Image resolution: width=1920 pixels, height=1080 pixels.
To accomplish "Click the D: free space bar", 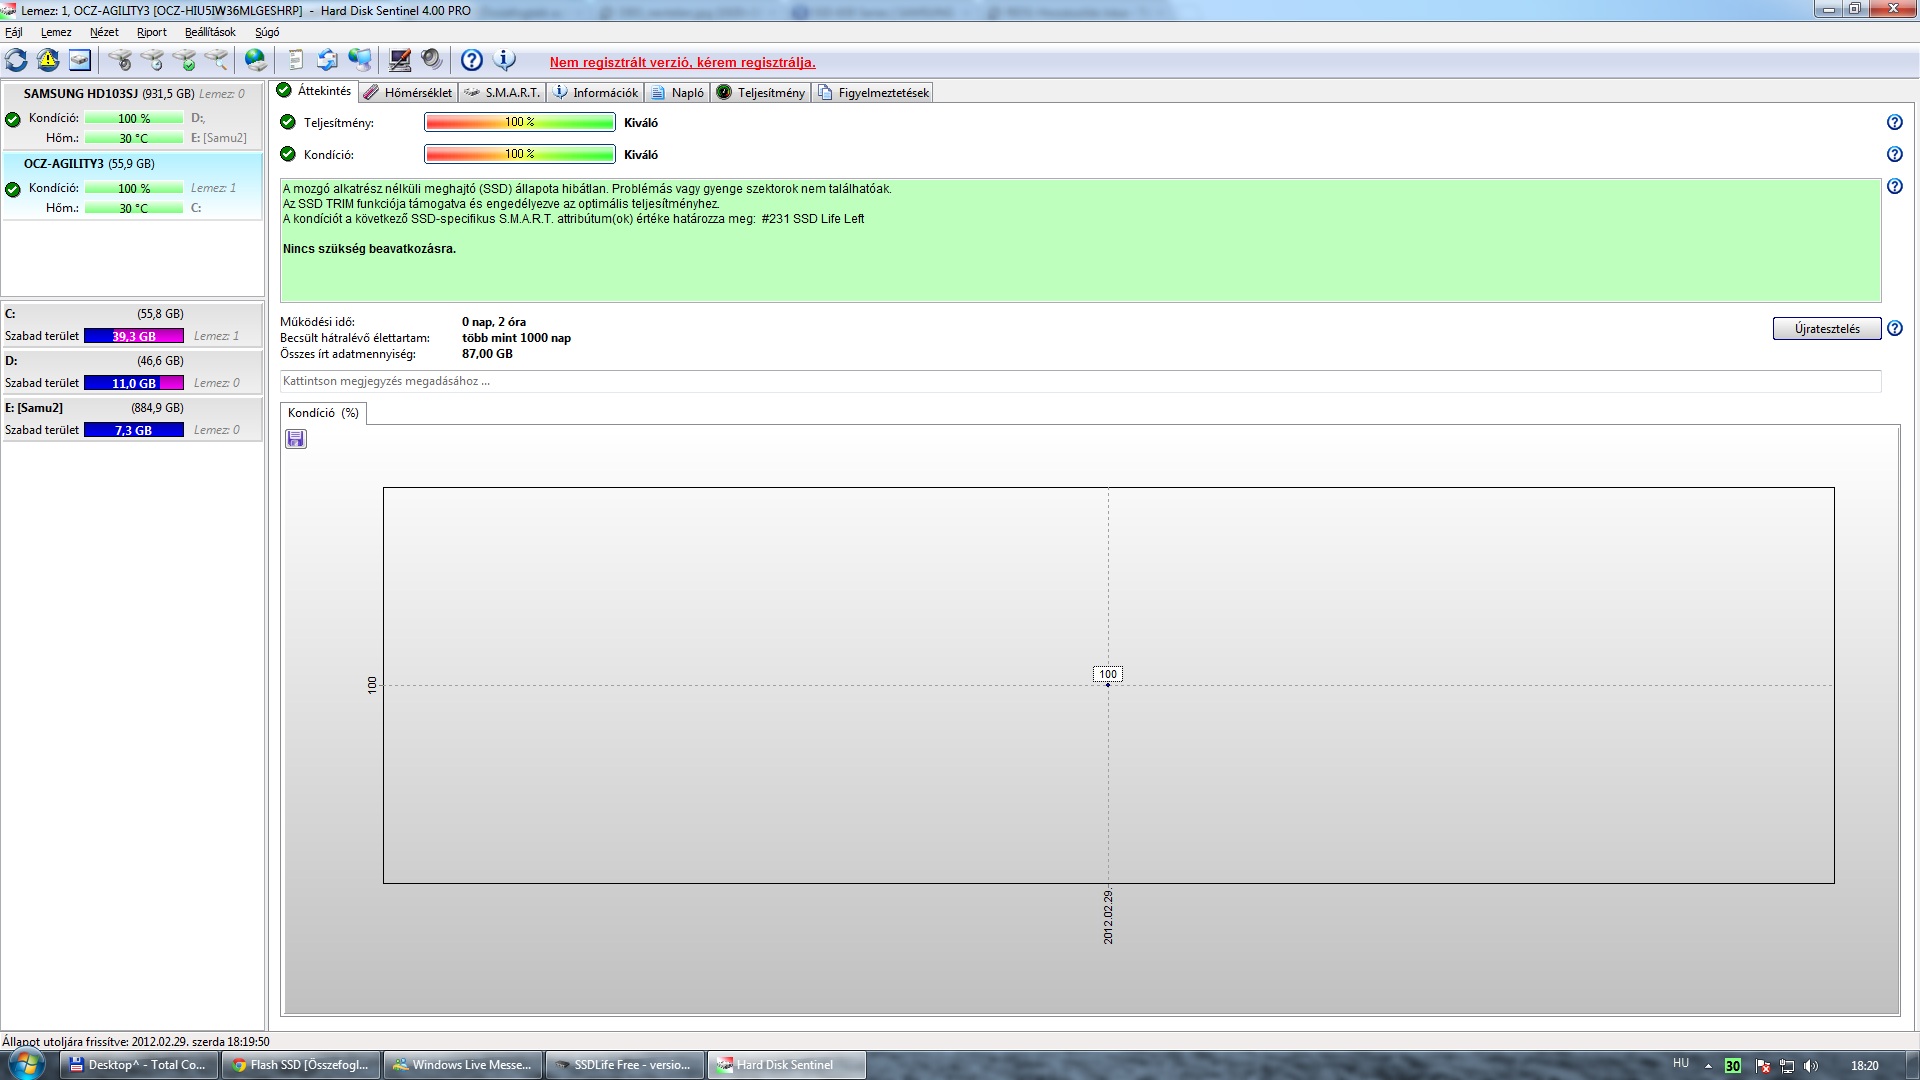I will [x=134, y=383].
